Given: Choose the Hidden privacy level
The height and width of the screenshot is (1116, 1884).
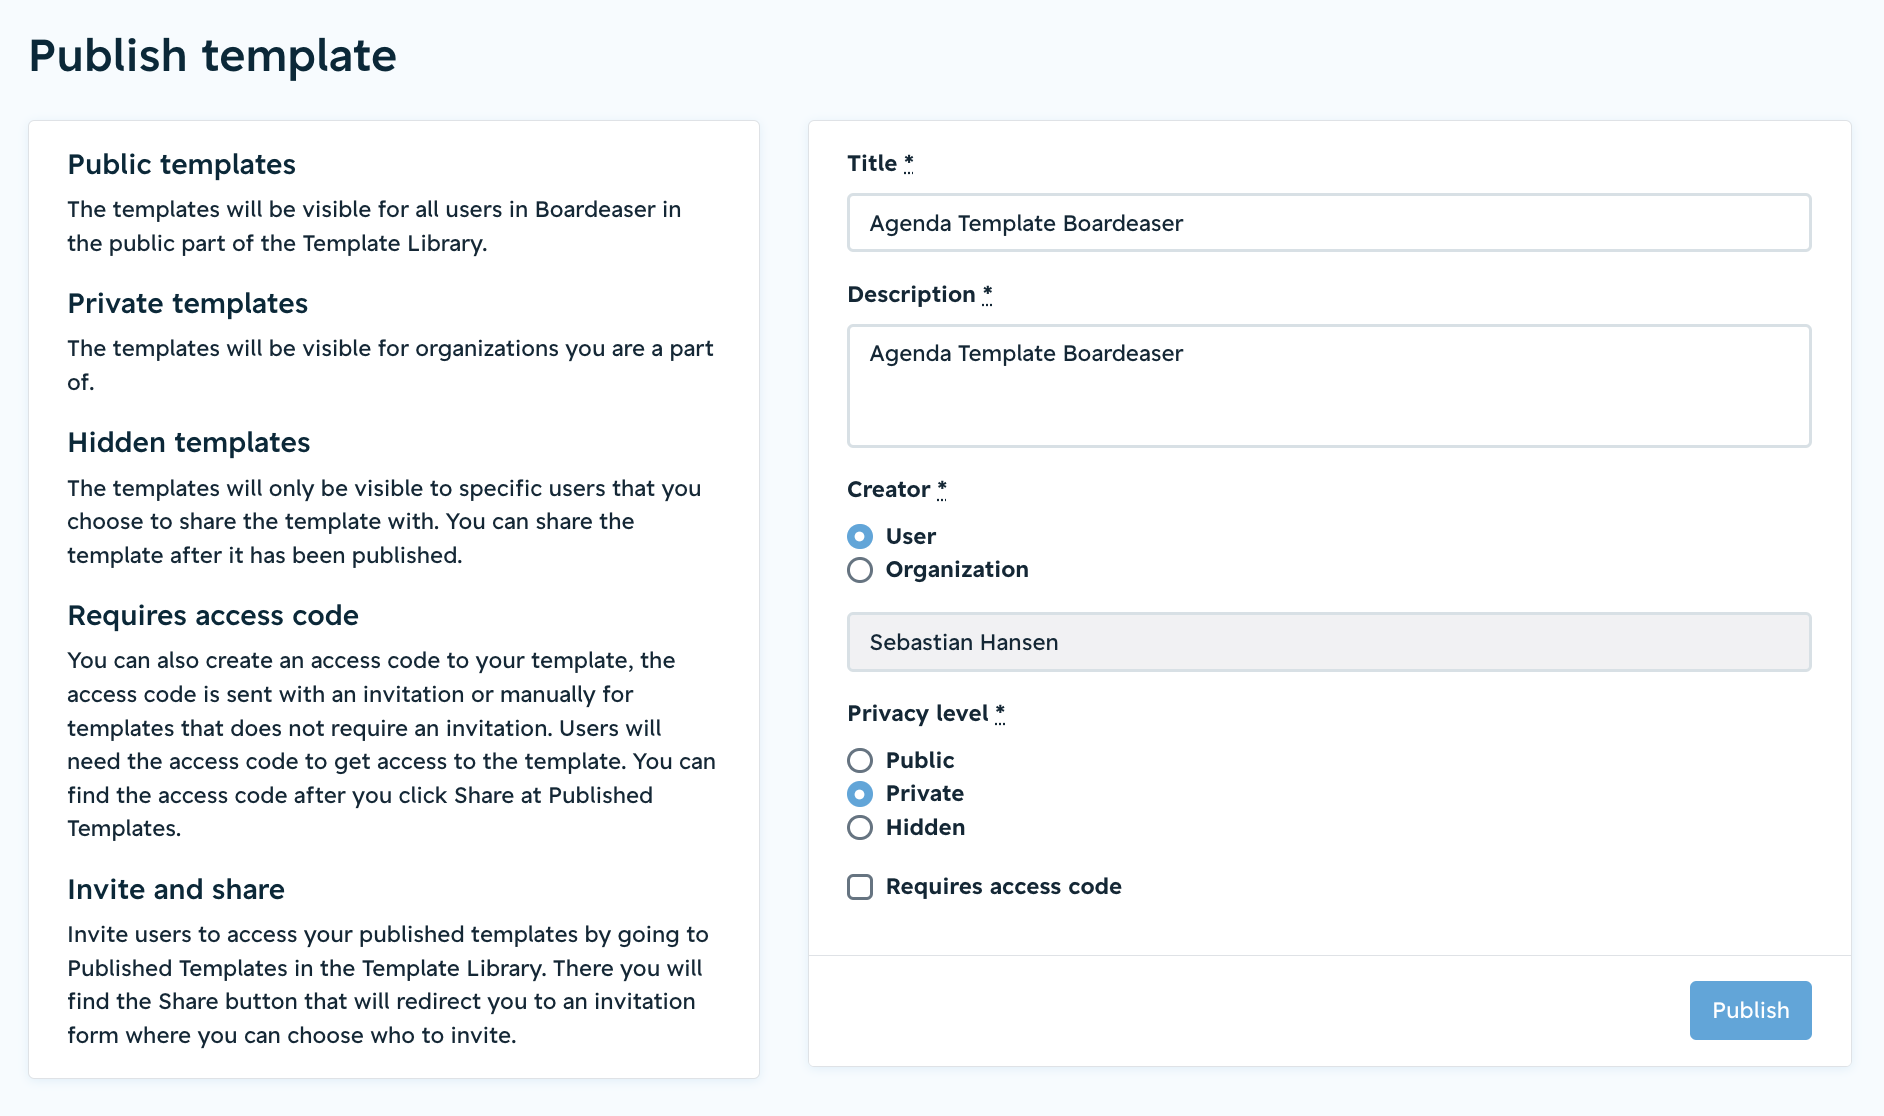Looking at the screenshot, I should pos(860,828).
